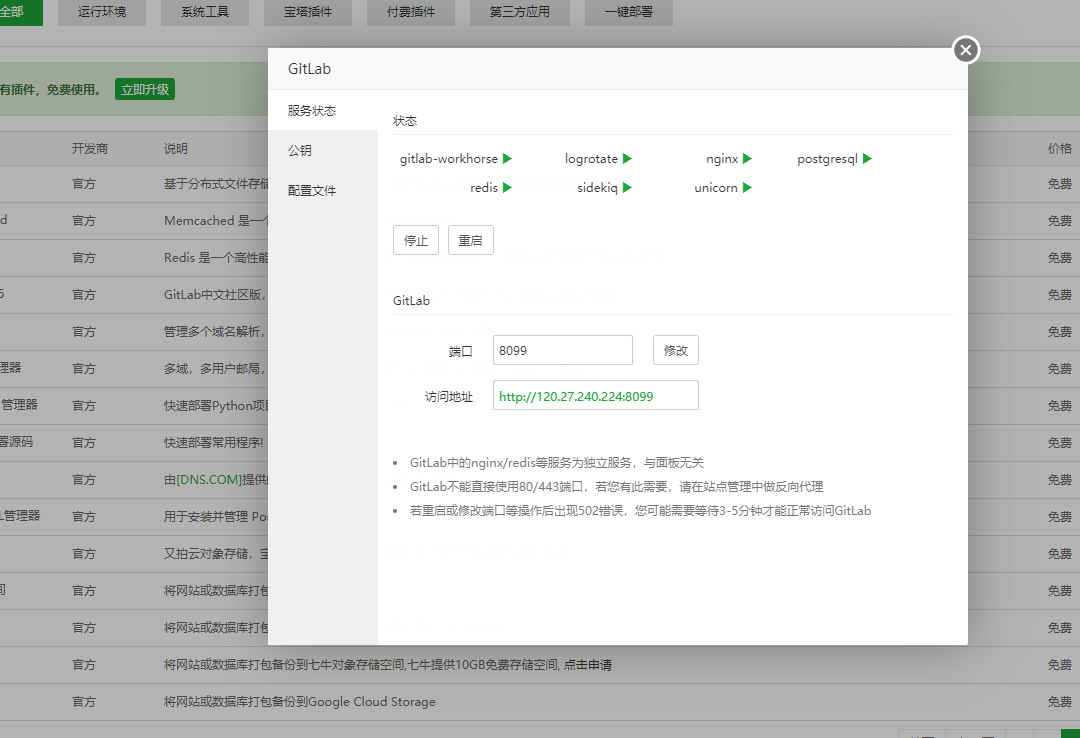Select the 运行环境 category tab

click(102, 12)
